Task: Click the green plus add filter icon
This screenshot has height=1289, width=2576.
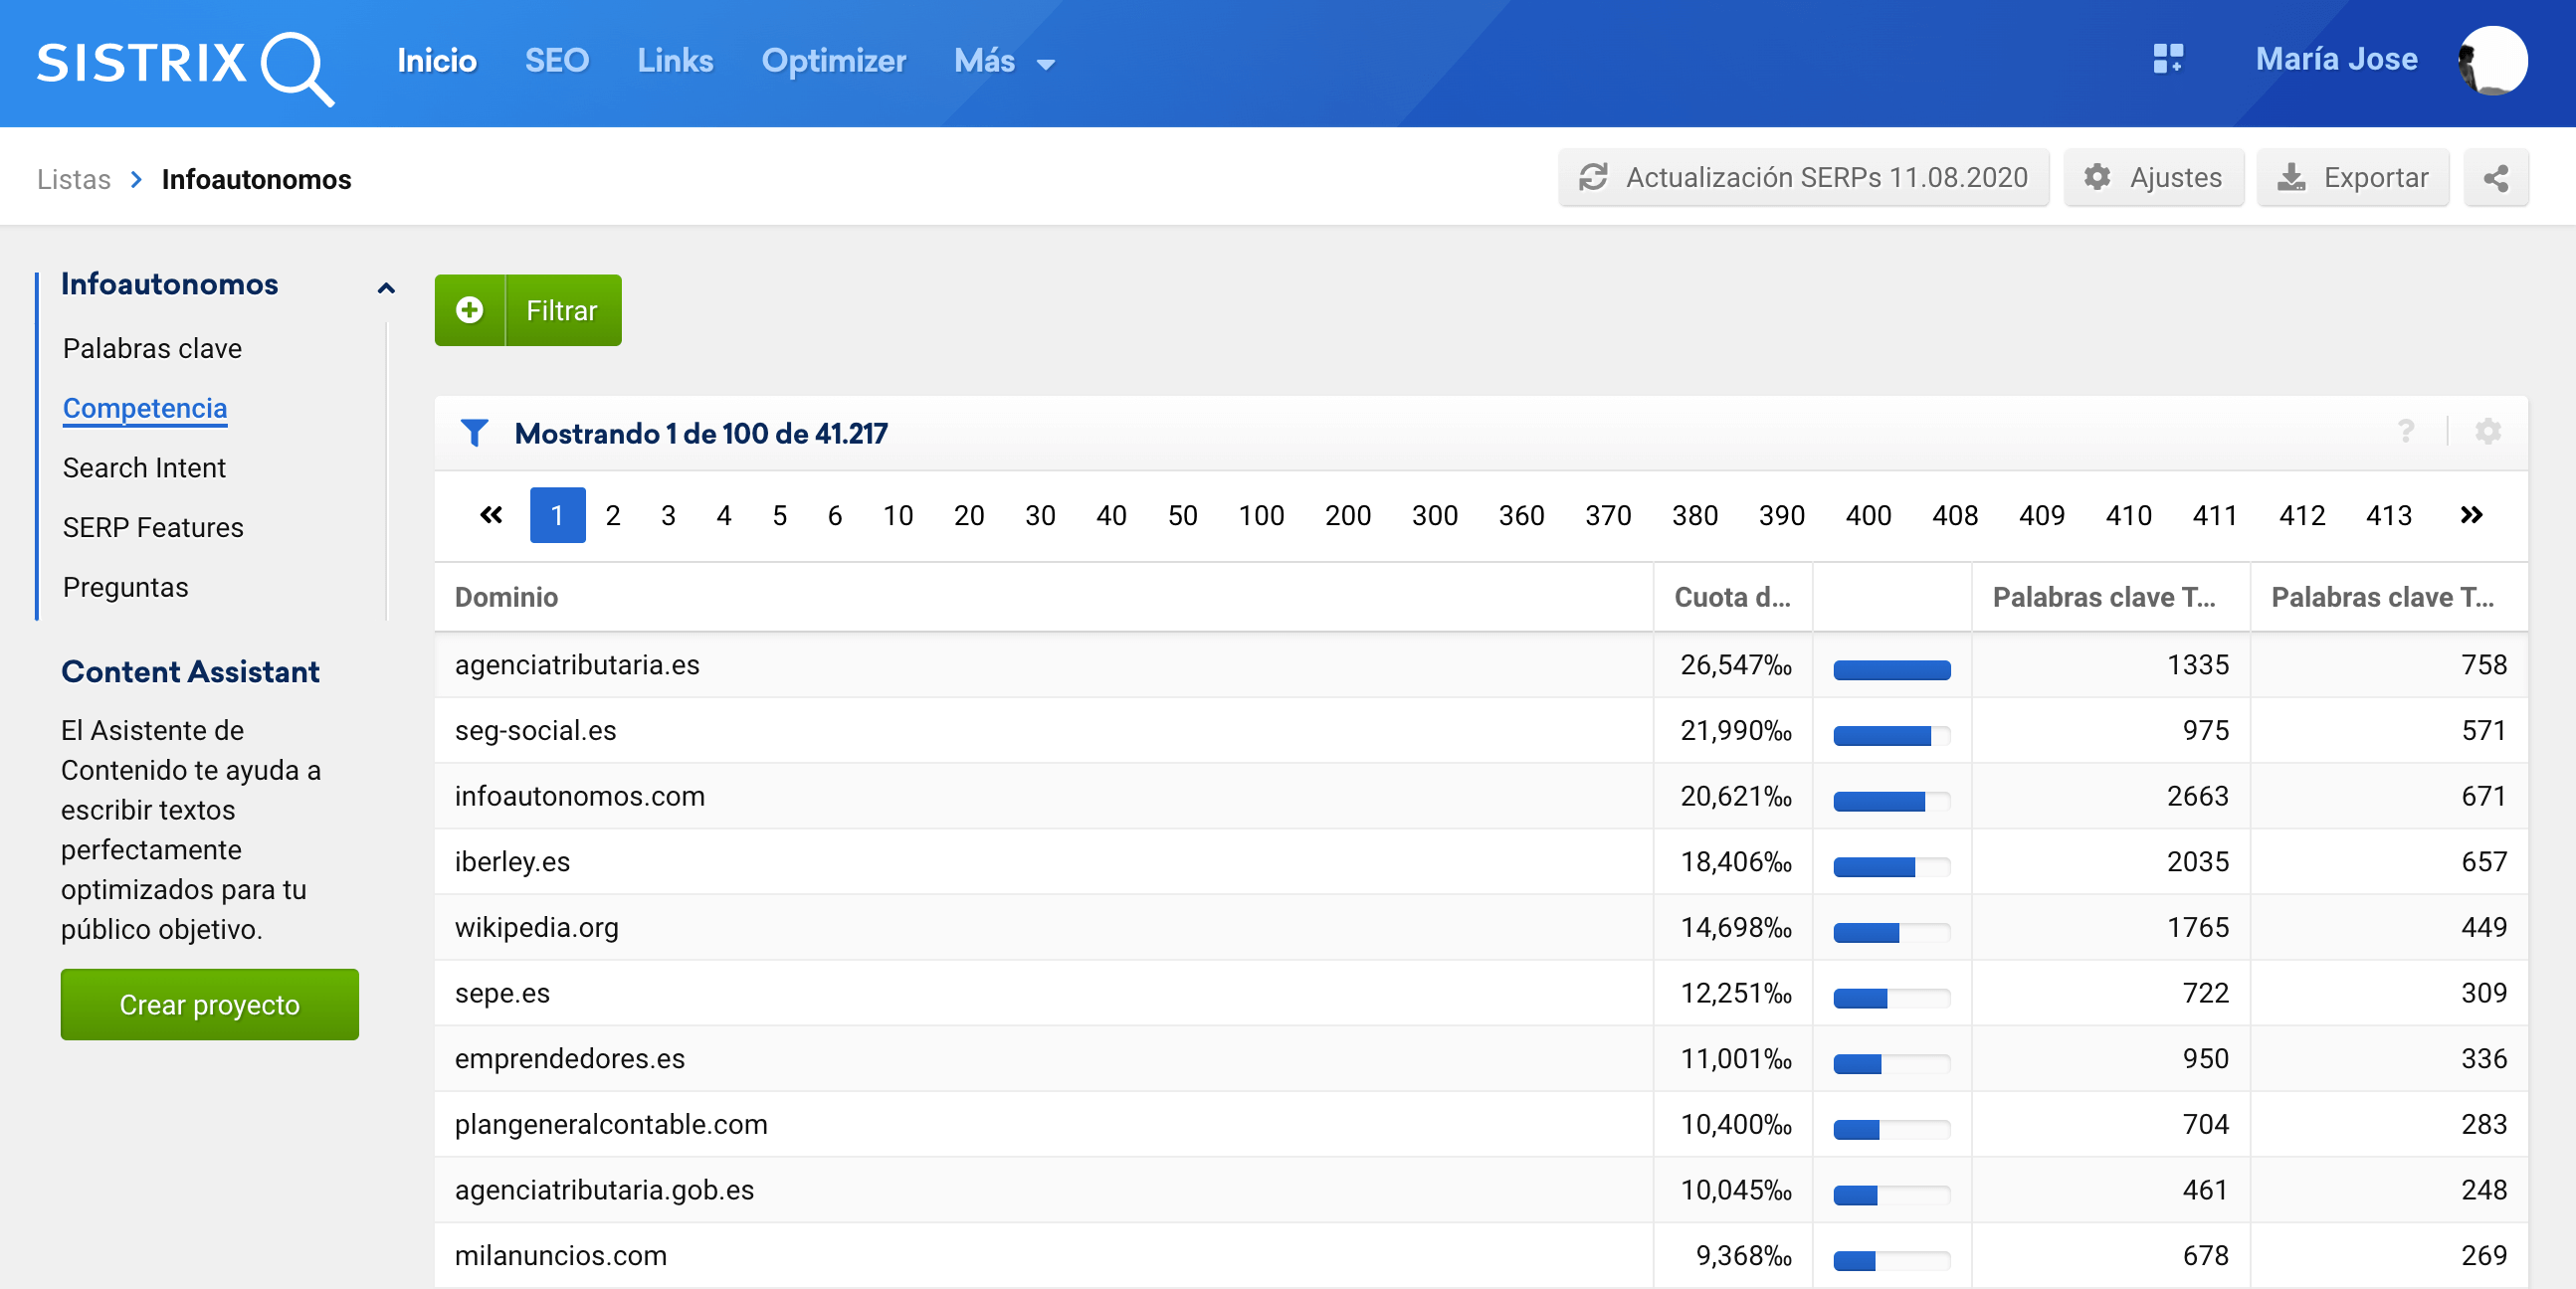Action: point(470,311)
